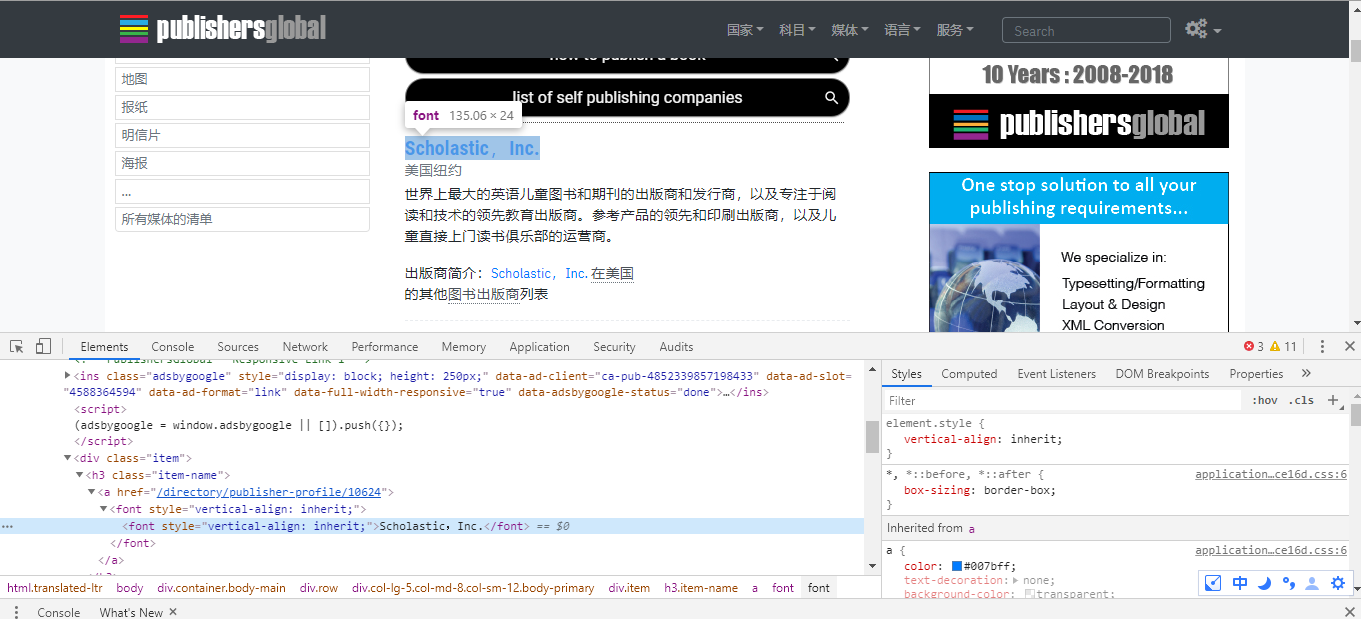
Task: Click the #007bff color swatch
Action: tap(957, 566)
